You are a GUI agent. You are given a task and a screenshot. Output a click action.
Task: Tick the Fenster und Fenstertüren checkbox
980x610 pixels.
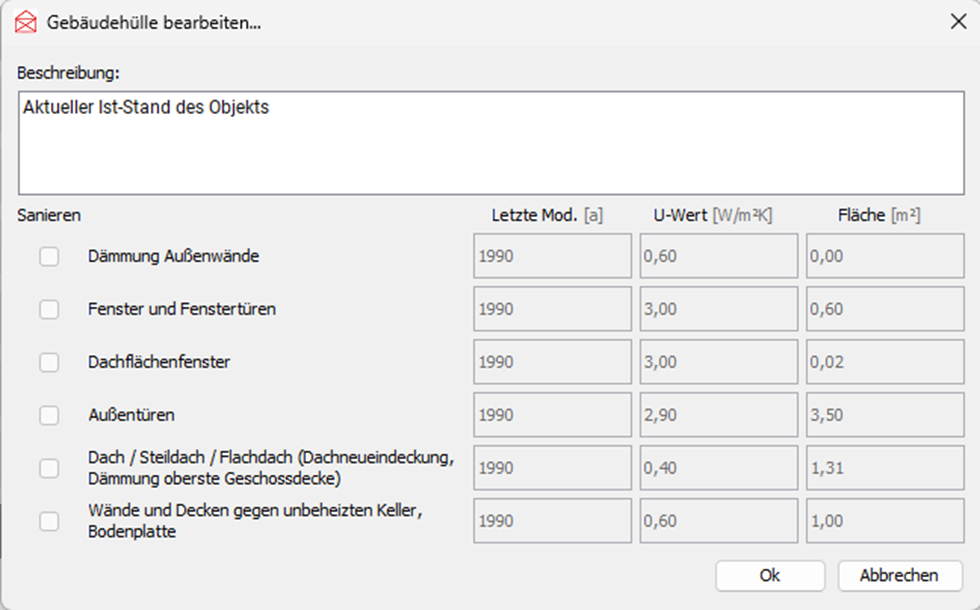(x=49, y=310)
